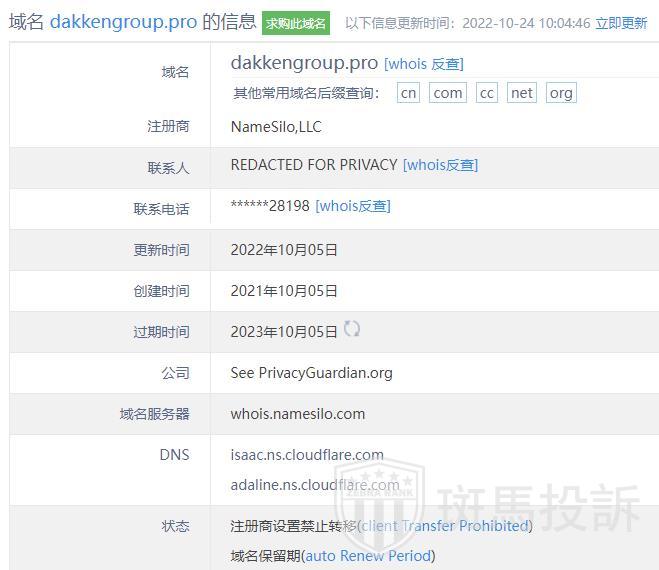This screenshot has width=659, height=570.
Task: Pick the org domain suffix option
Action: coord(561,93)
